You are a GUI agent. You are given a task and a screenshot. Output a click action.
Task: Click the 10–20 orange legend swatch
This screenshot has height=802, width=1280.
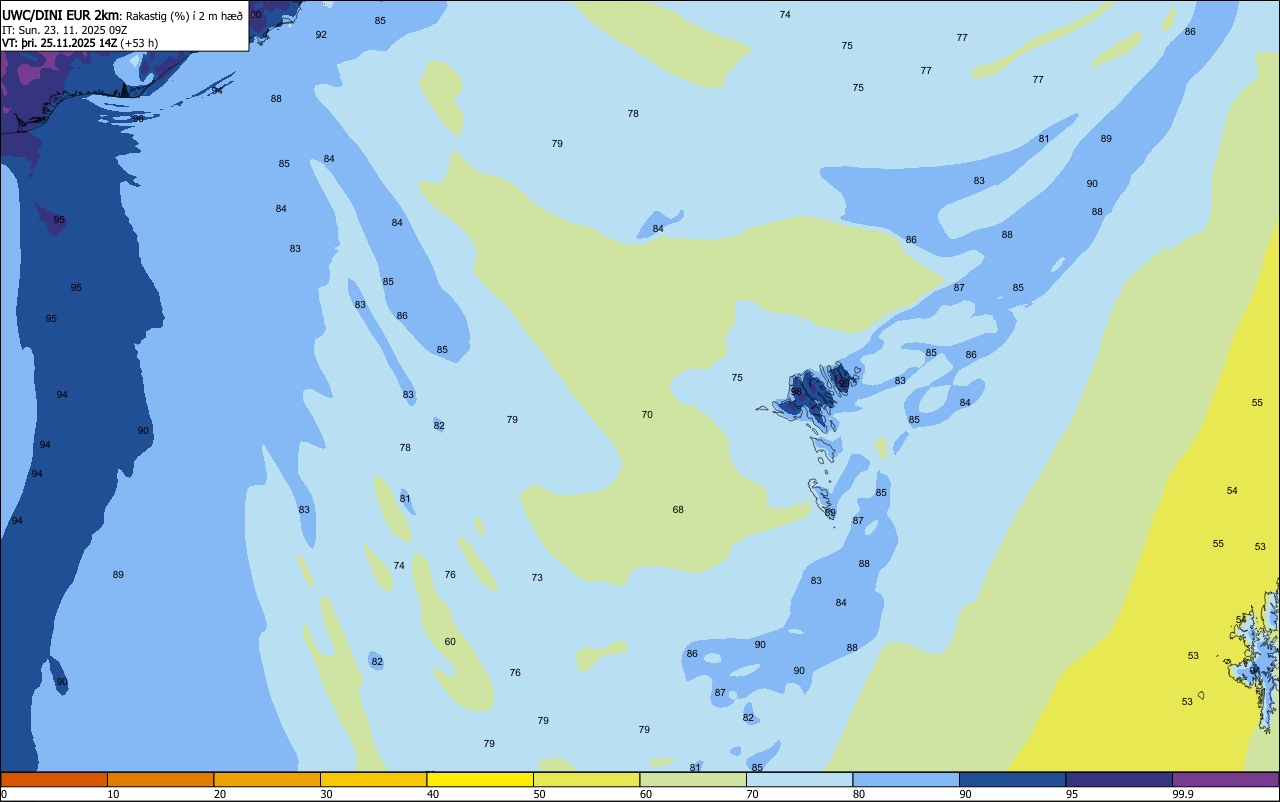pos(160,779)
